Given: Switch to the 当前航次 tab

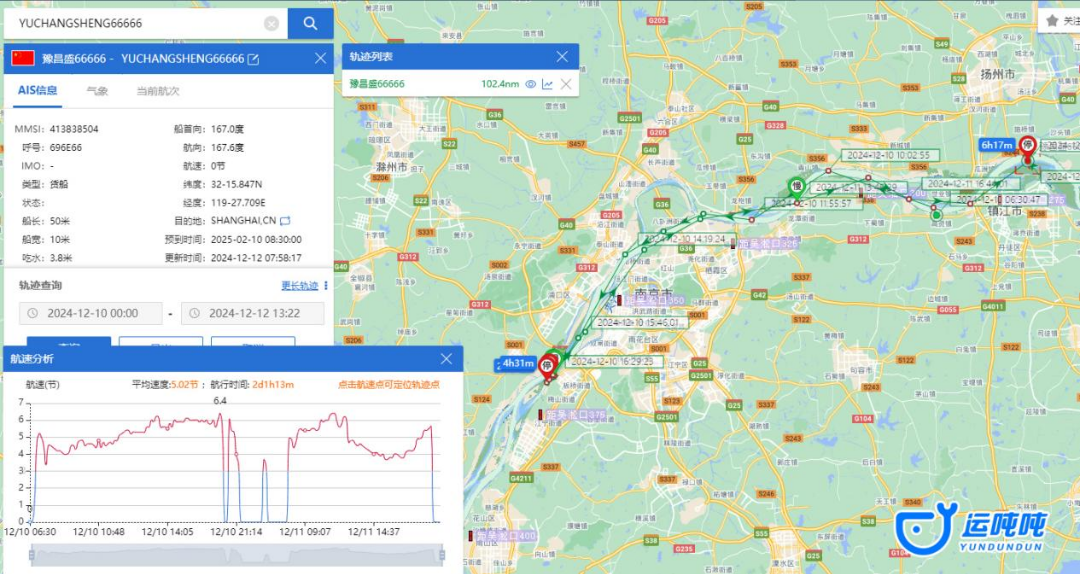Looking at the screenshot, I should point(158,91).
